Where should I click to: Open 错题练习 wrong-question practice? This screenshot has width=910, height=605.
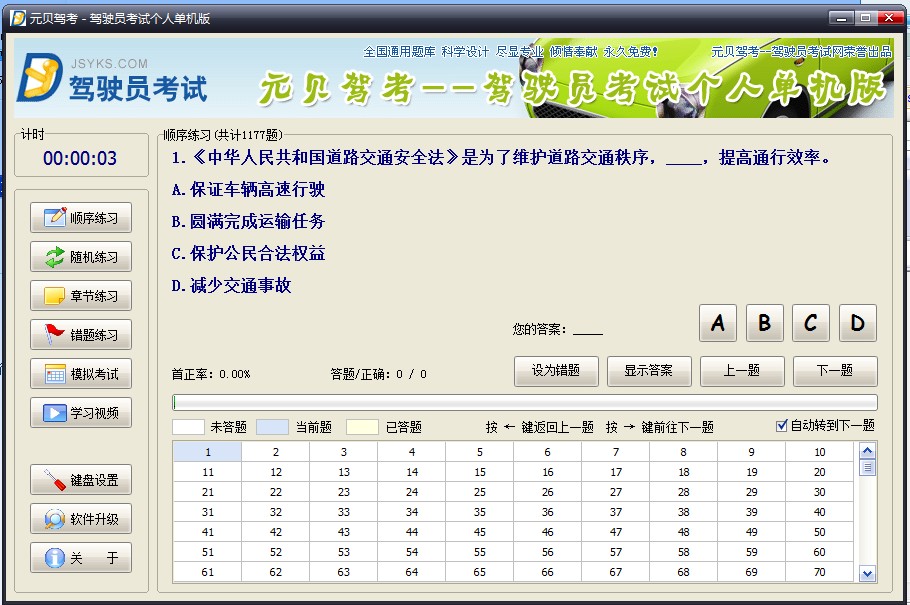coord(81,335)
